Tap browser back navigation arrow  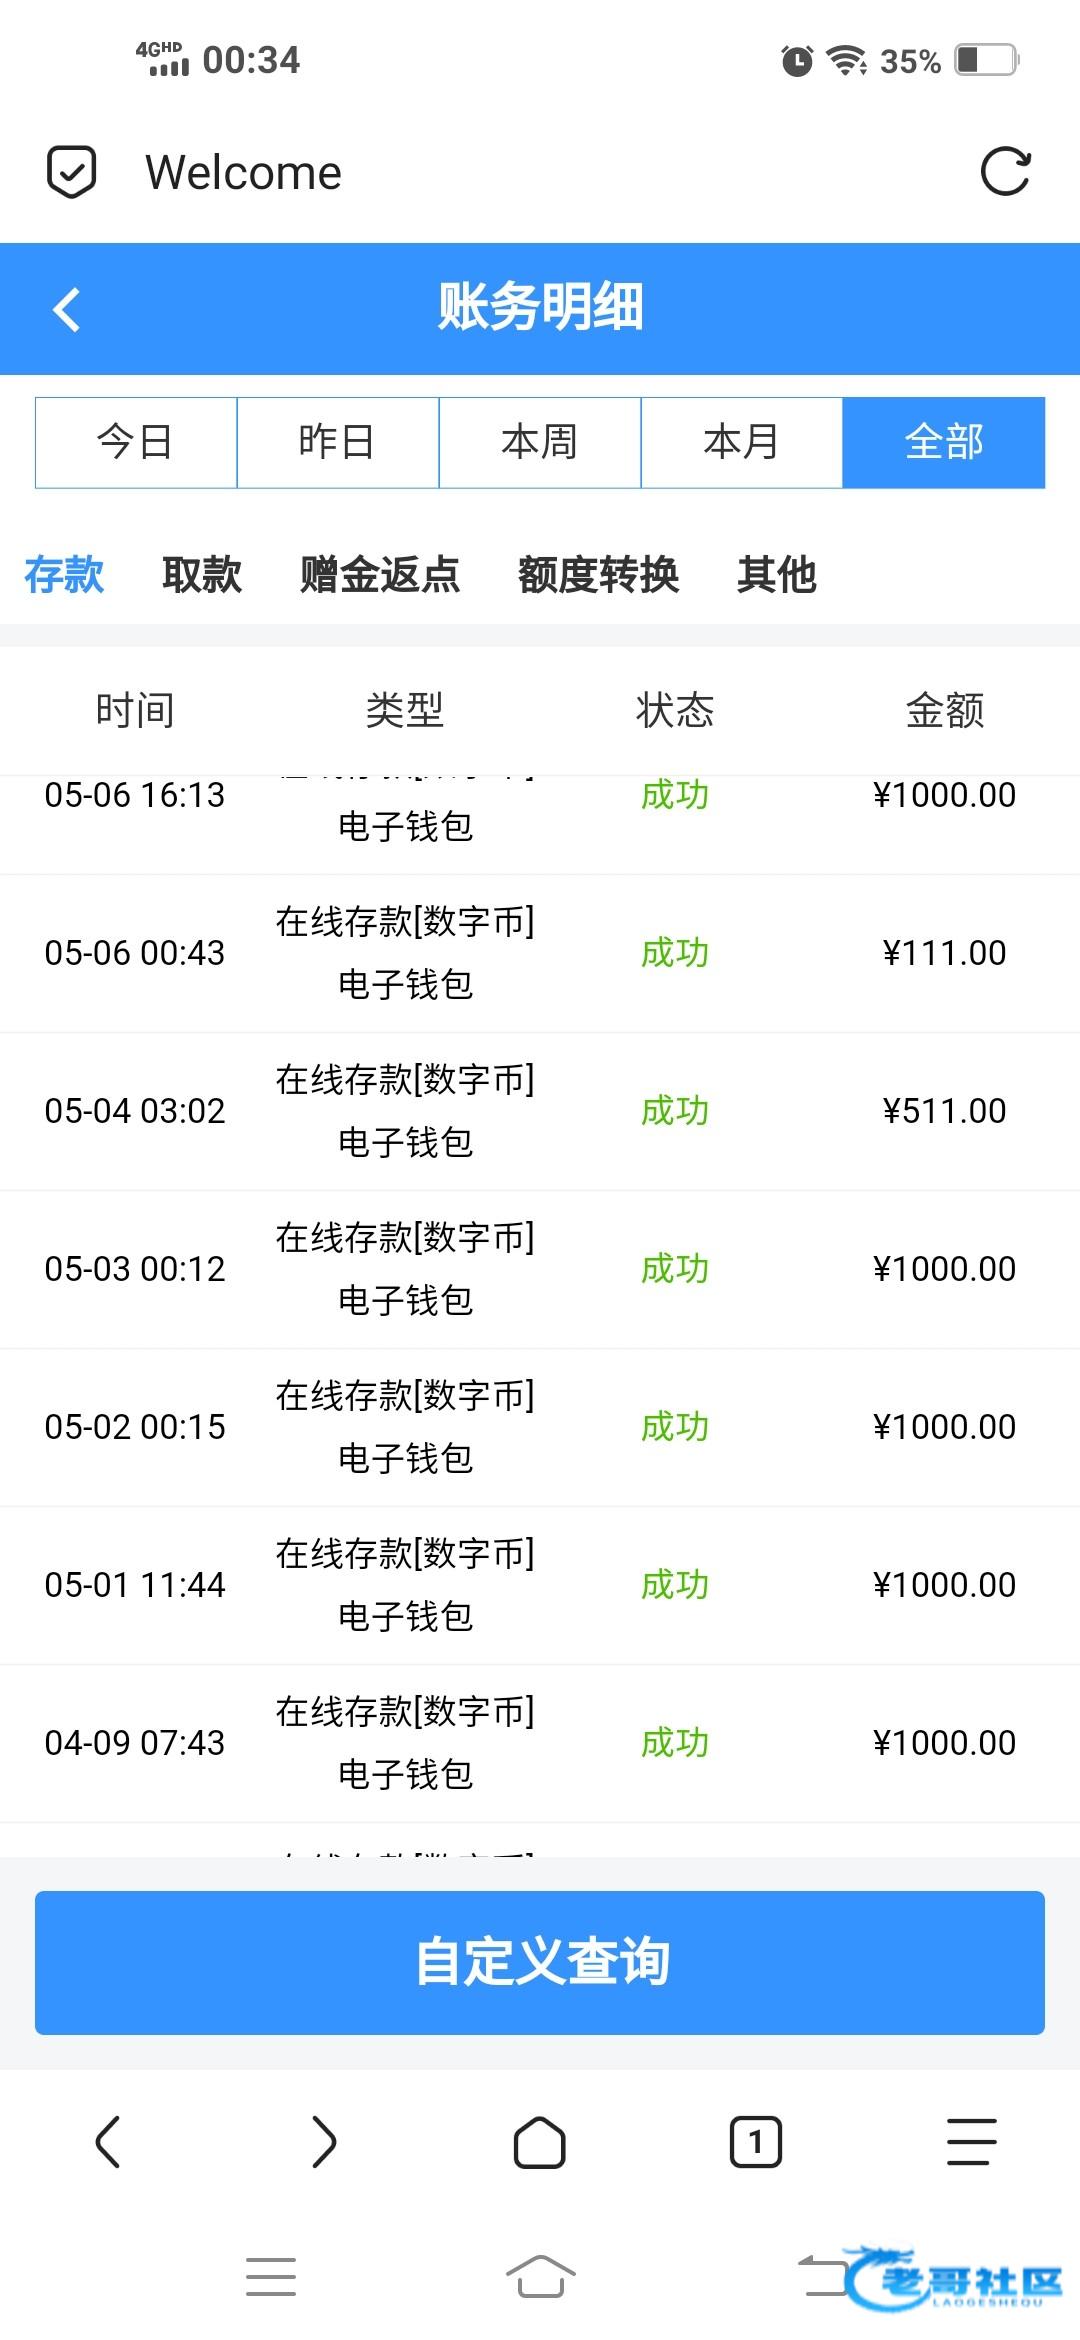108,2142
